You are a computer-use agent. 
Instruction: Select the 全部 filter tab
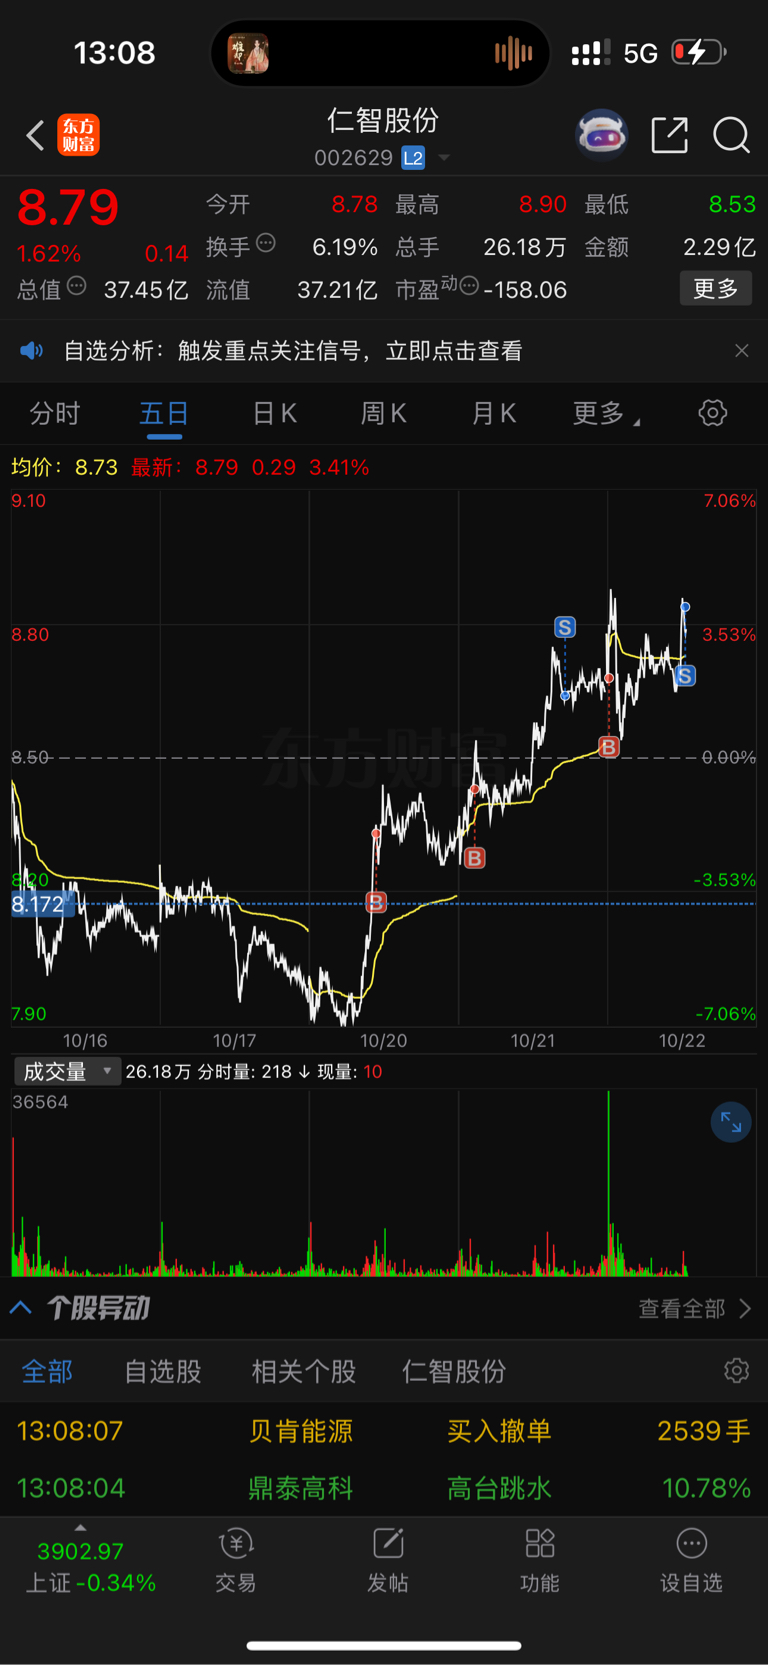coord(47,1371)
